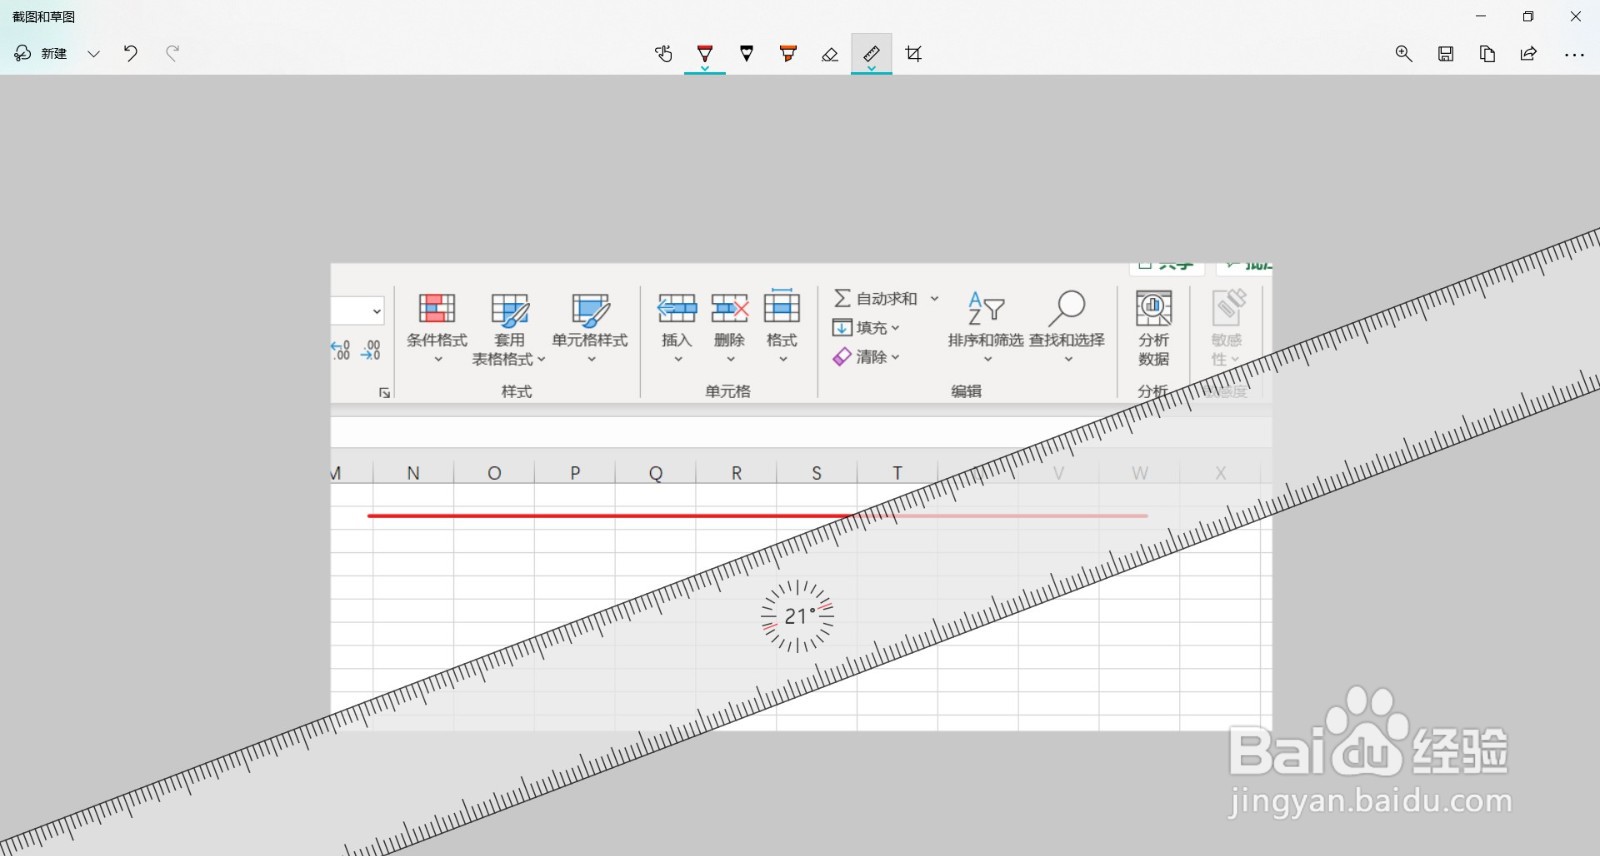Image resolution: width=1600 pixels, height=856 pixels.
Task: Click increase decimal icon in Excel snip
Action: point(341,349)
